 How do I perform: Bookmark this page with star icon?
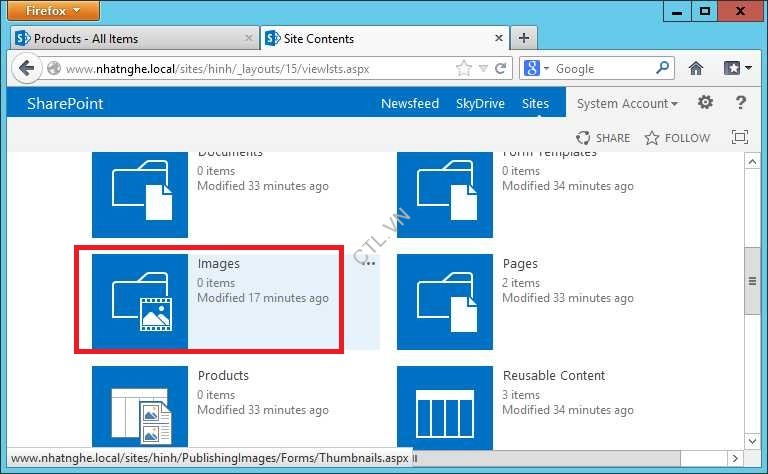click(463, 69)
